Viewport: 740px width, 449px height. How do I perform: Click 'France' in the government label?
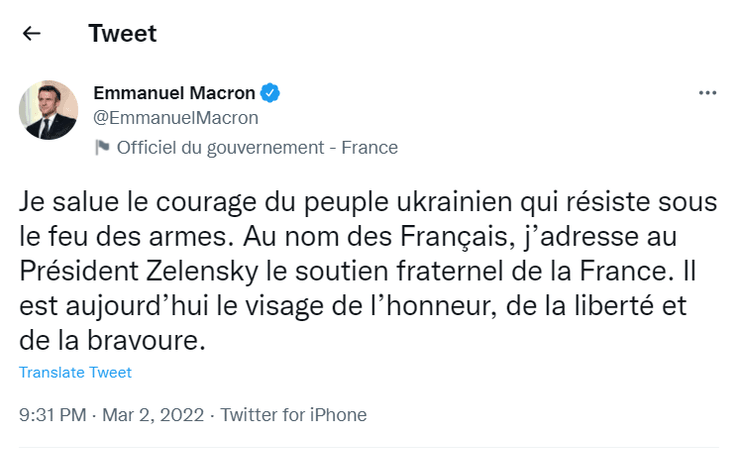point(369,148)
